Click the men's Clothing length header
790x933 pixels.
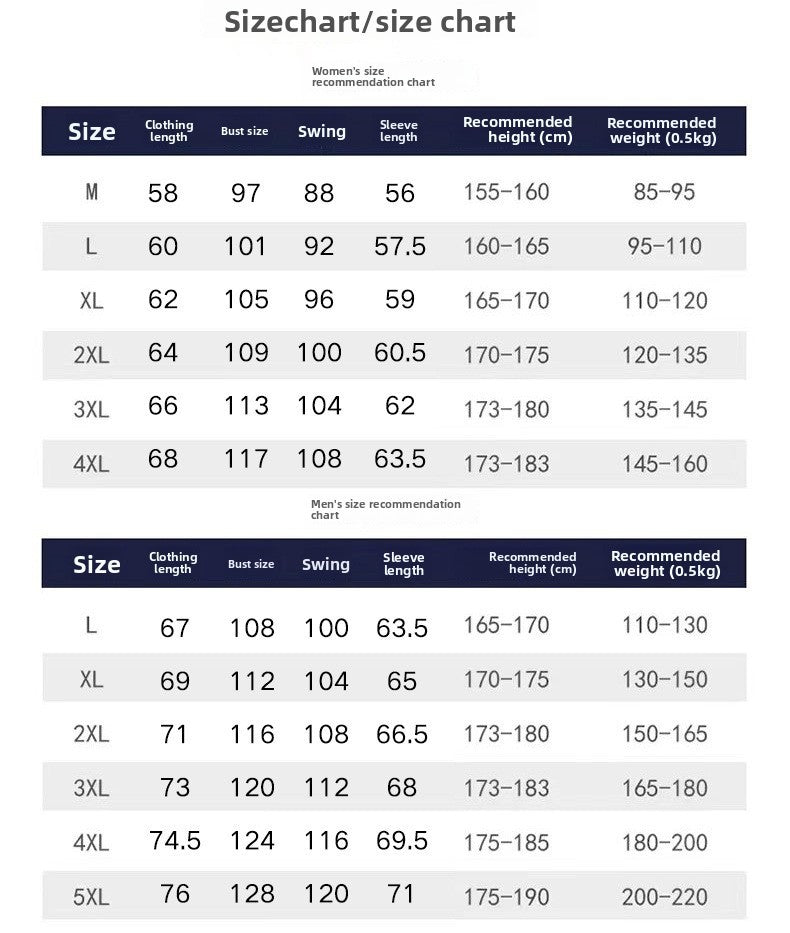[x=173, y=563]
